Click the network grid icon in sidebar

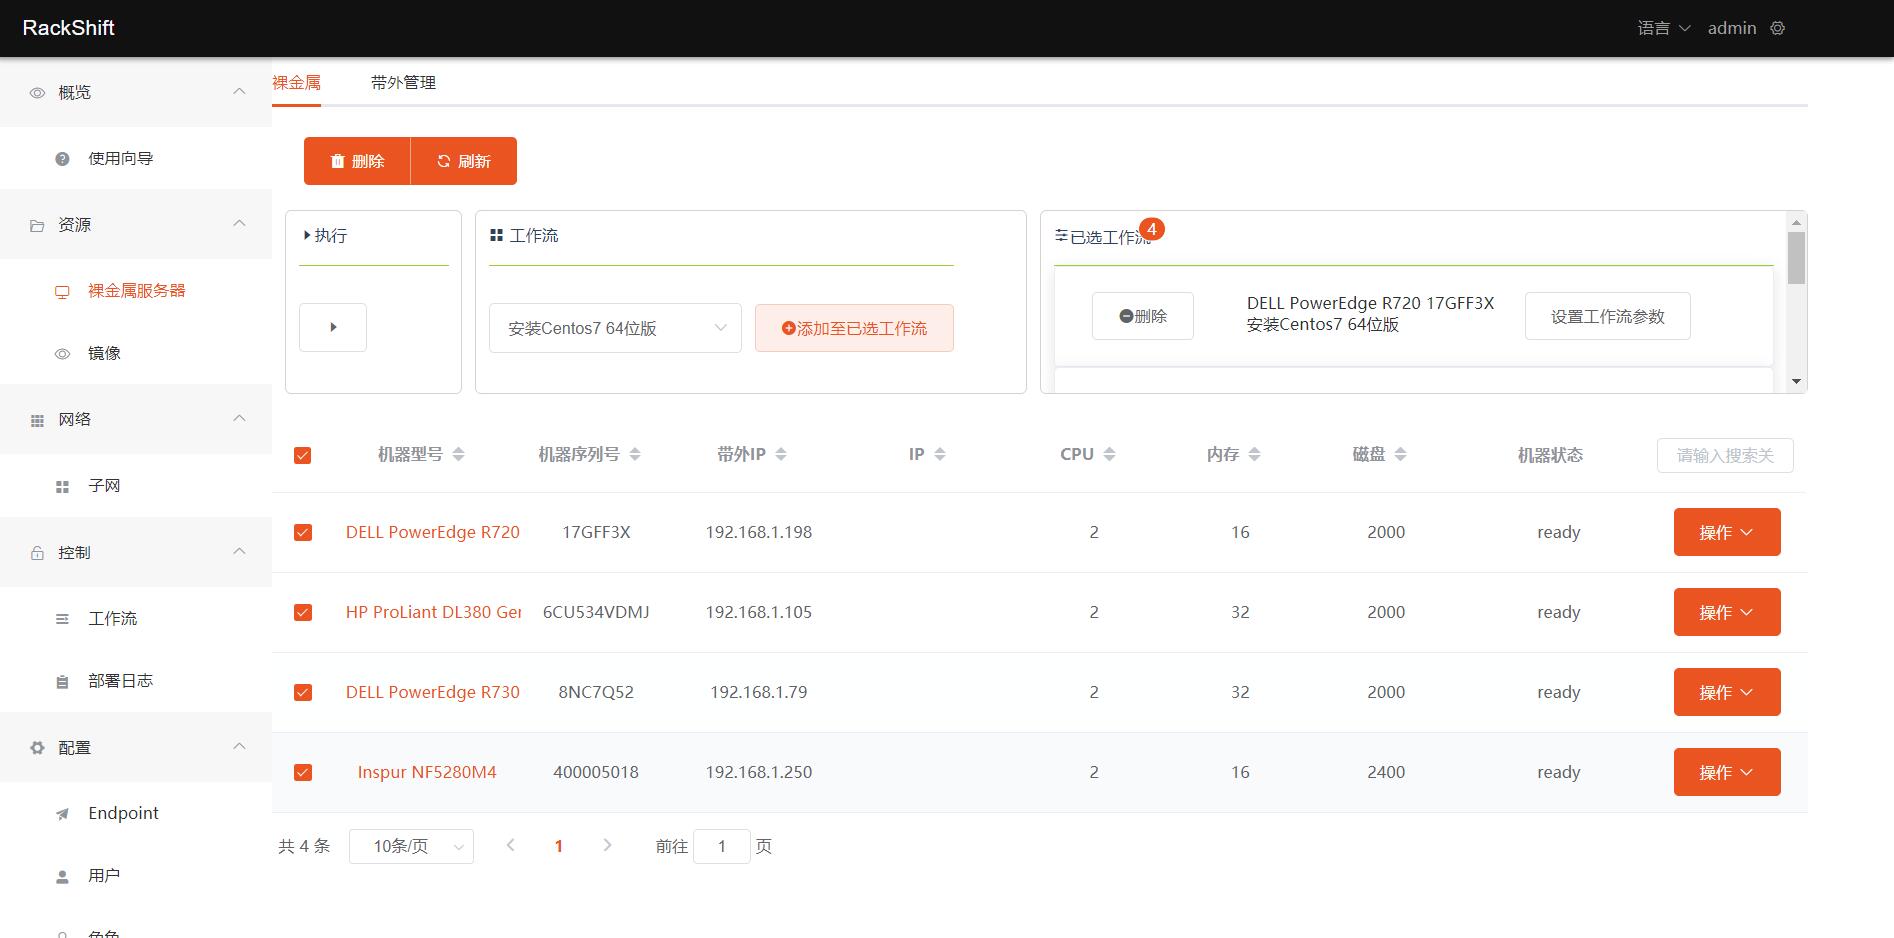click(37, 421)
